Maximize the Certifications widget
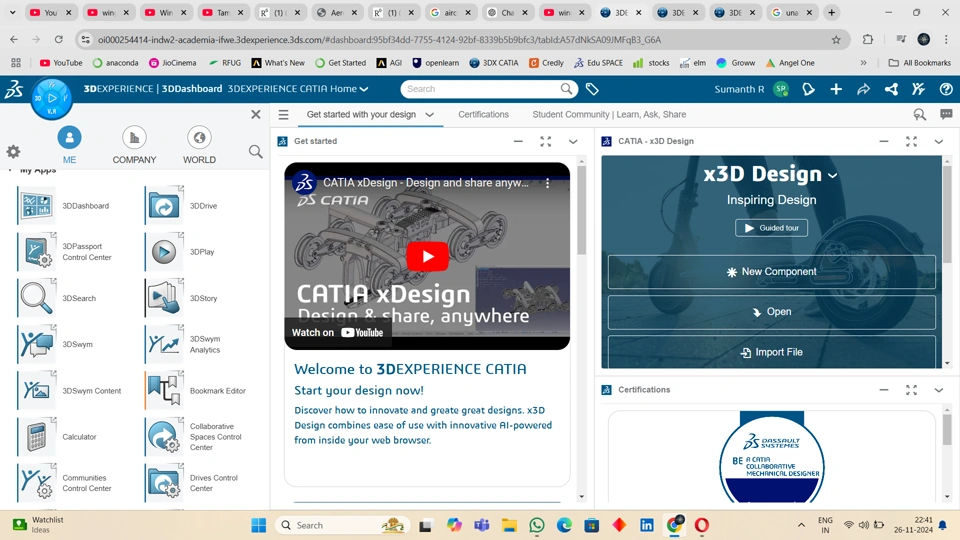 [x=911, y=390]
